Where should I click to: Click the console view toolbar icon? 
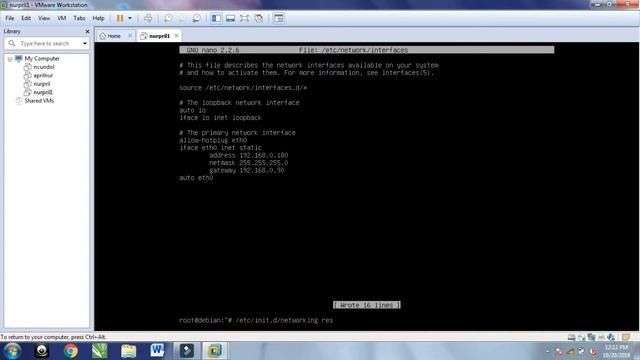click(x=279, y=18)
